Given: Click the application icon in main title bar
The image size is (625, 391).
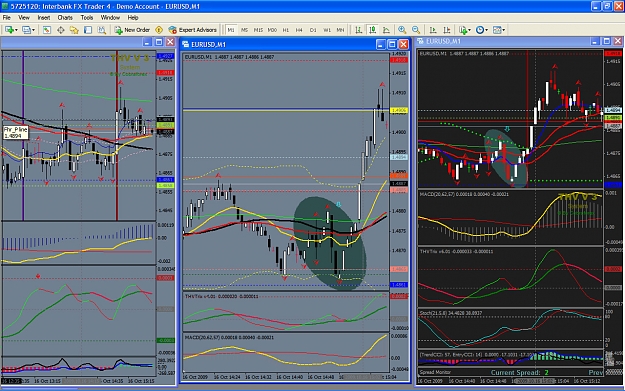Looking at the screenshot, I should click(x=4, y=6).
